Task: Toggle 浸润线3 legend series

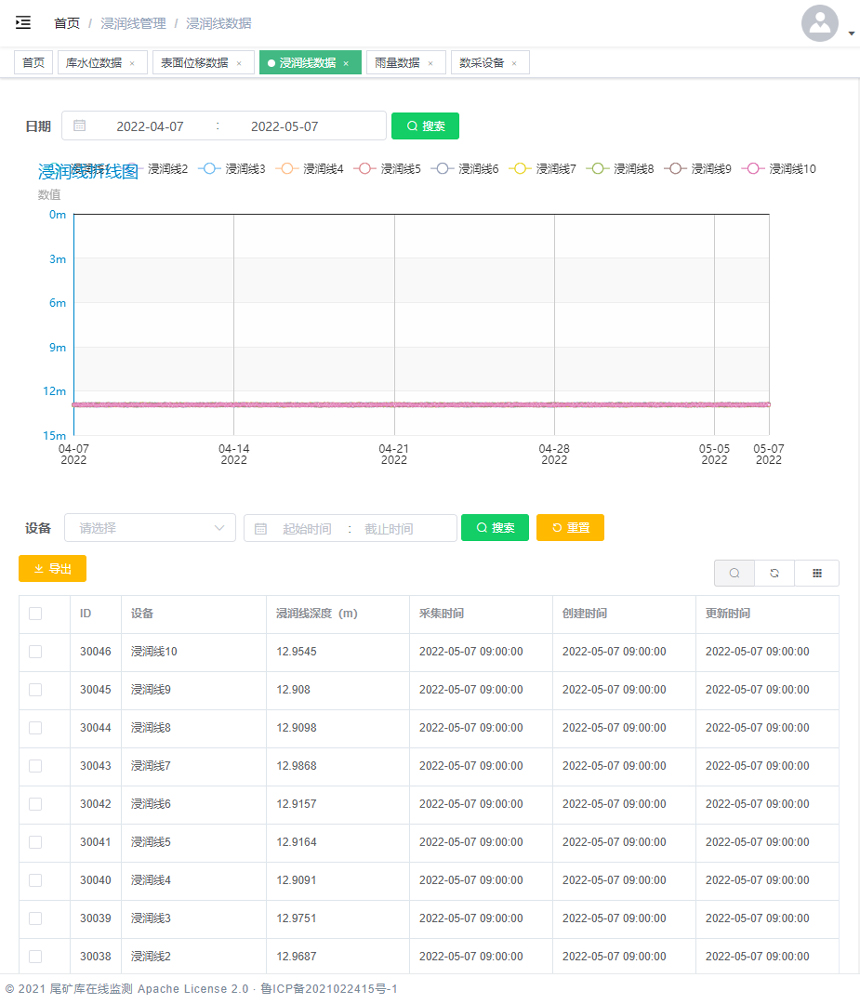Action: [233, 169]
